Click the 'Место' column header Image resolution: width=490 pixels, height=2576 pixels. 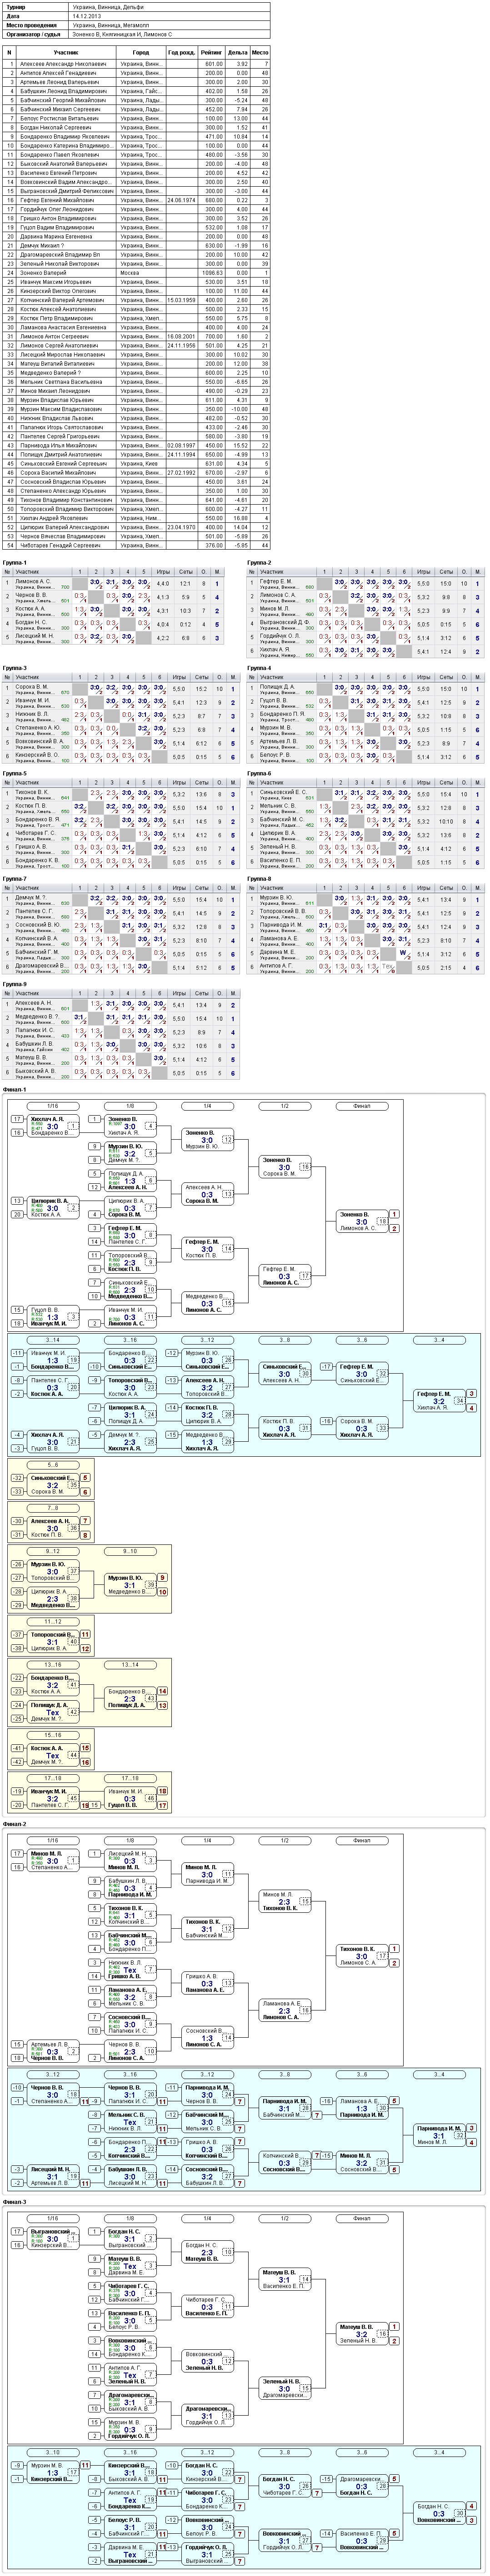coord(260,52)
